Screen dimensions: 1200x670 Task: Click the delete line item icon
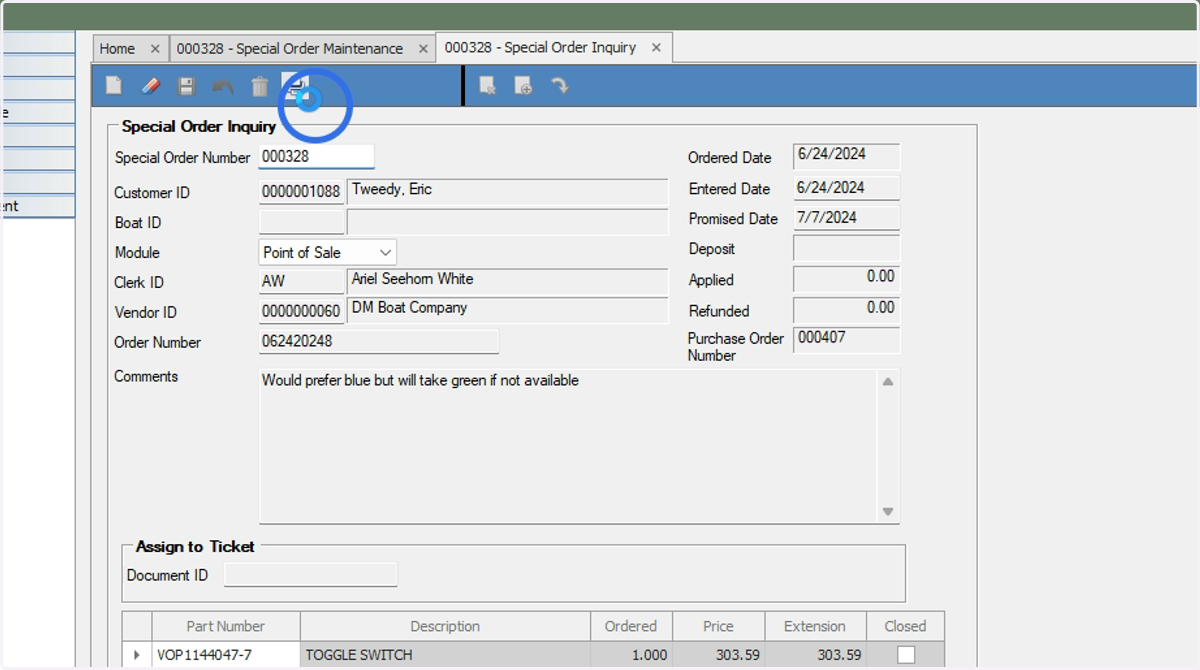tap(488, 86)
